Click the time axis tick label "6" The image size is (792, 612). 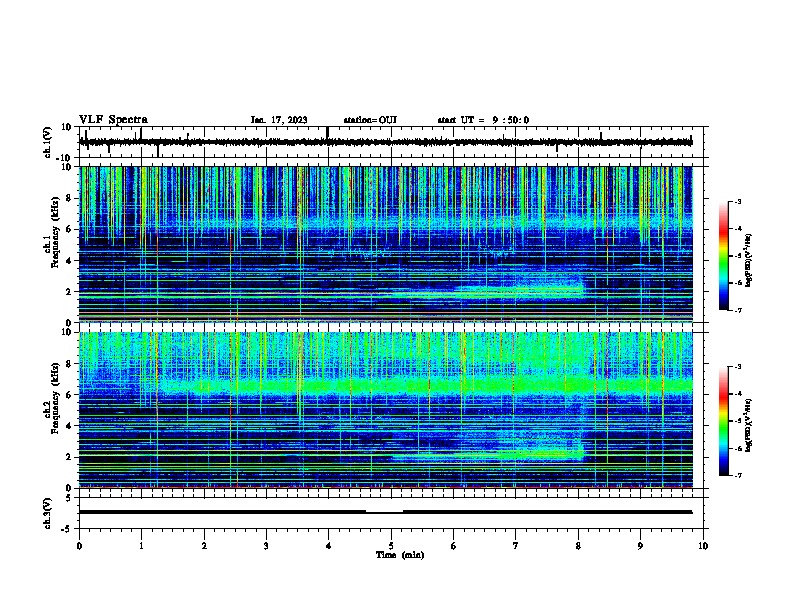(454, 546)
